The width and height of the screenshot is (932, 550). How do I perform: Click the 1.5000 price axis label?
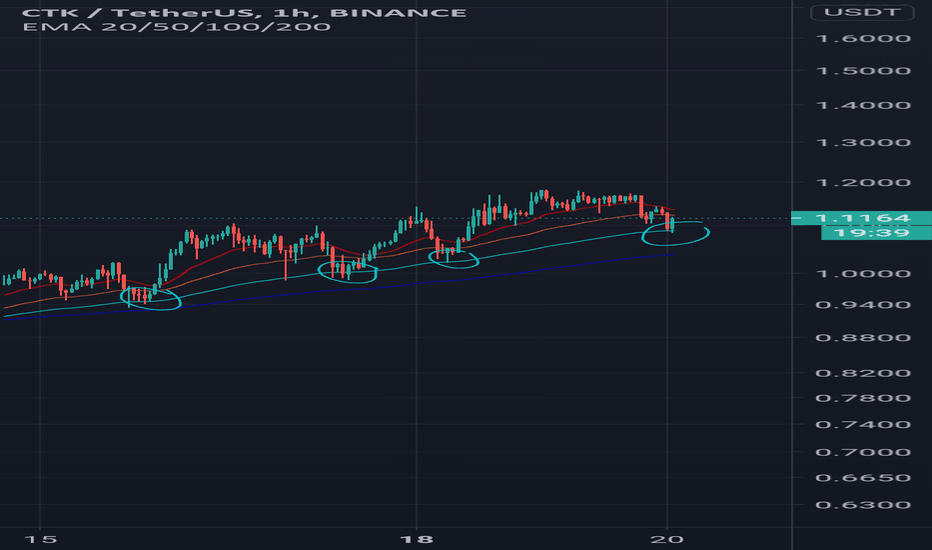pos(863,71)
